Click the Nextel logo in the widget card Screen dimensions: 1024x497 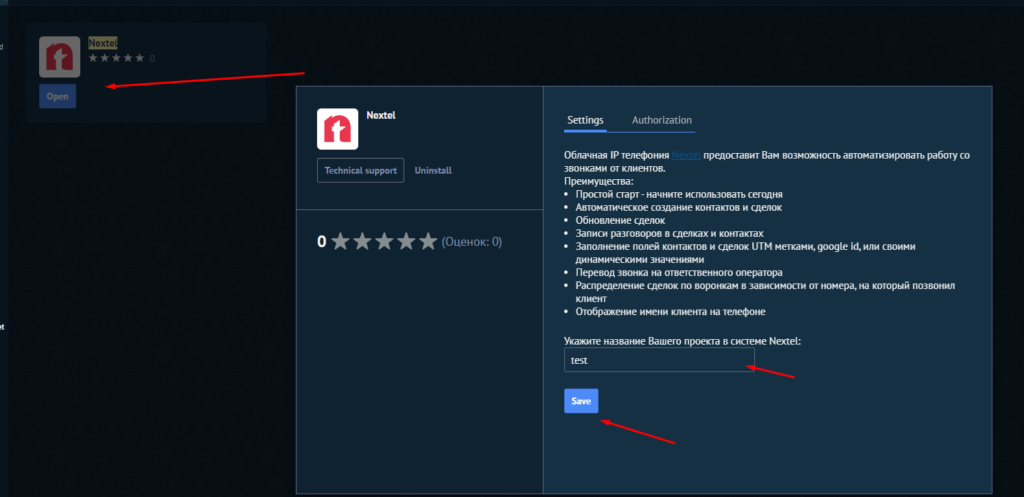[59, 57]
